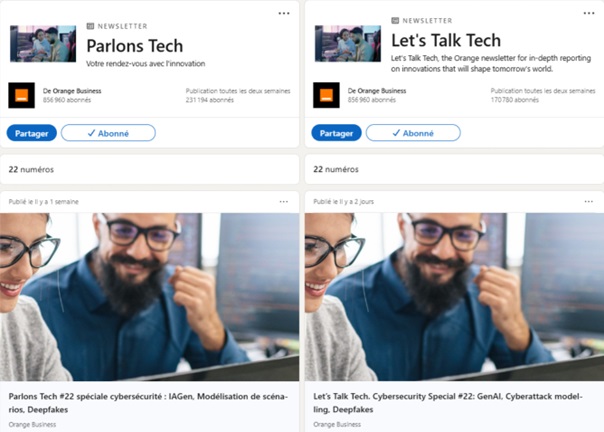The width and height of the screenshot is (604, 432).
Task: Click Let's Talk Tech description about in-depth reporting
Action: pos(491,64)
